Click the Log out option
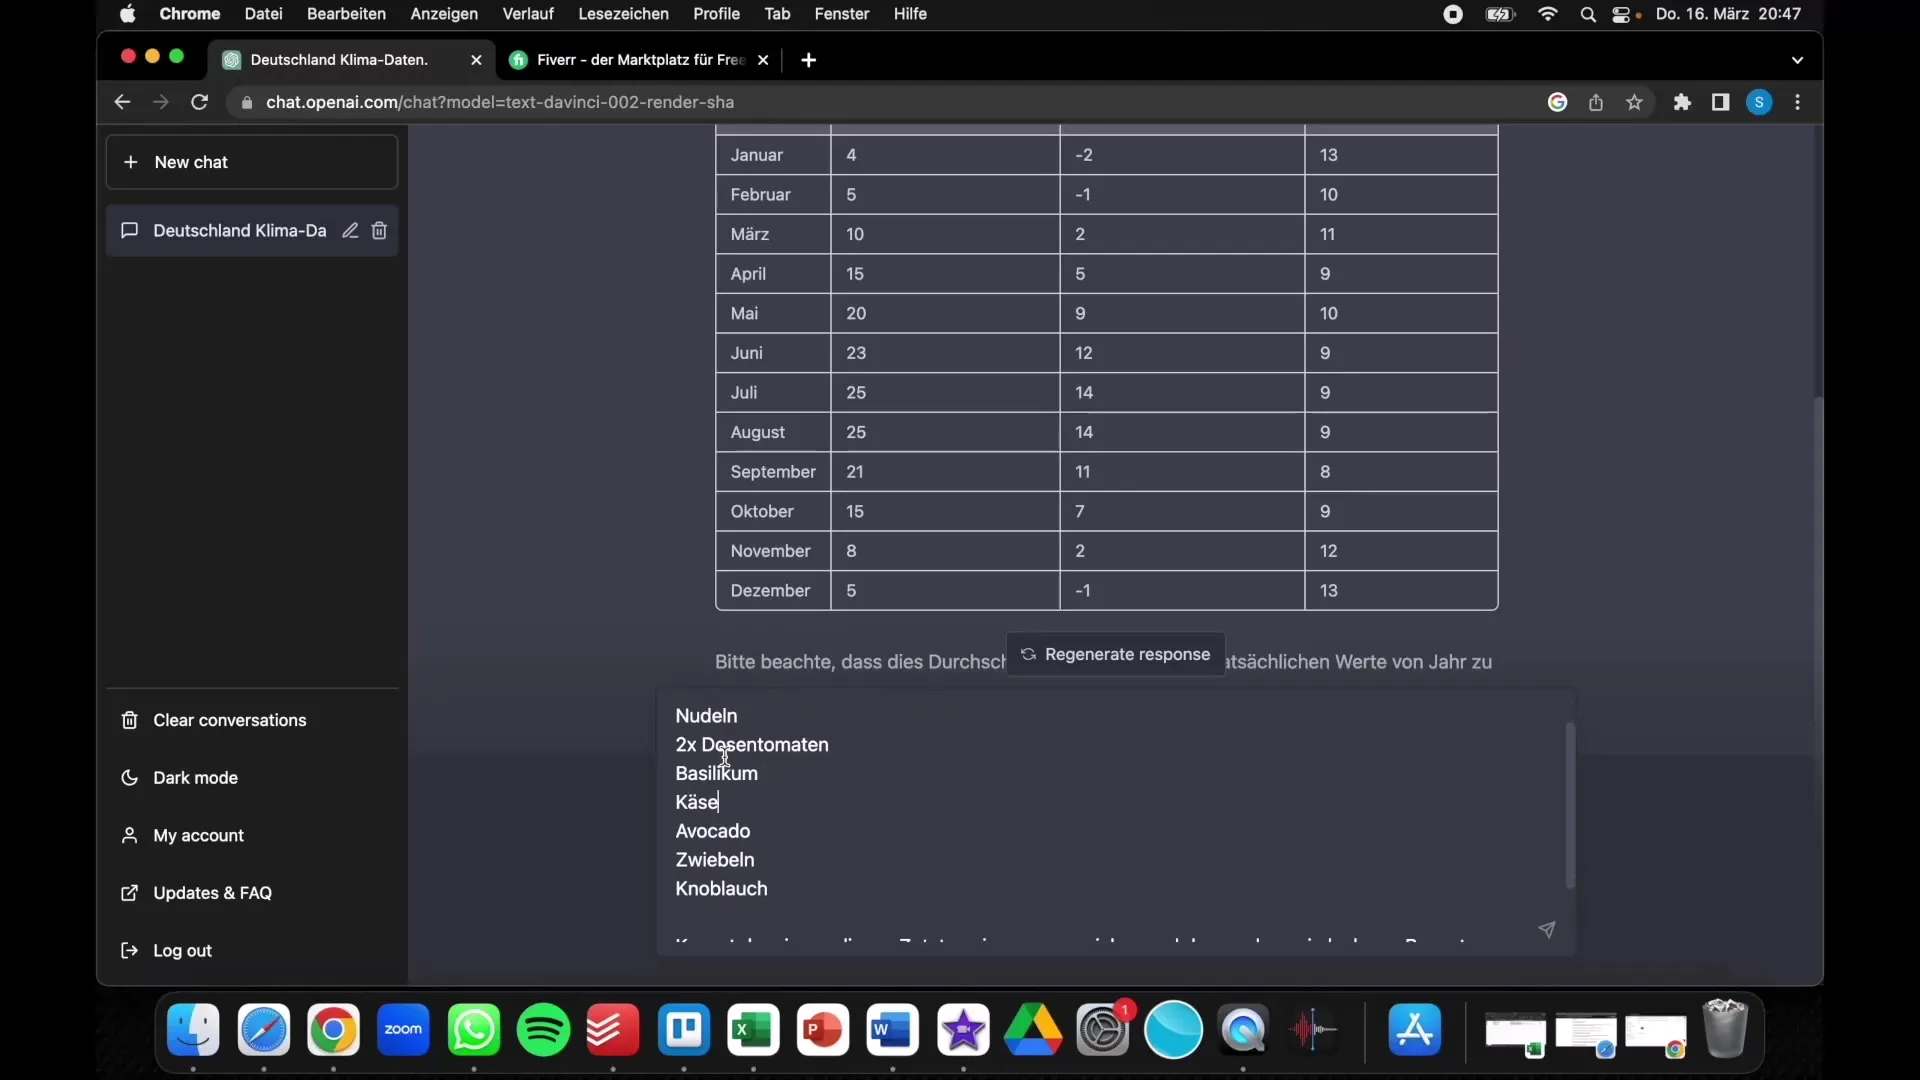1920x1080 pixels. (x=182, y=949)
